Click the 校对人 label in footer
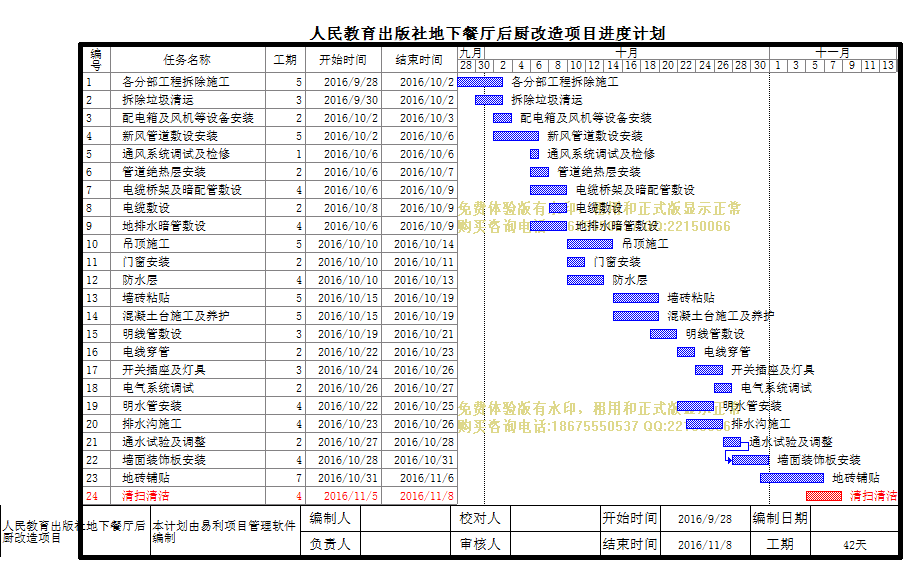 tap(480, 519)
